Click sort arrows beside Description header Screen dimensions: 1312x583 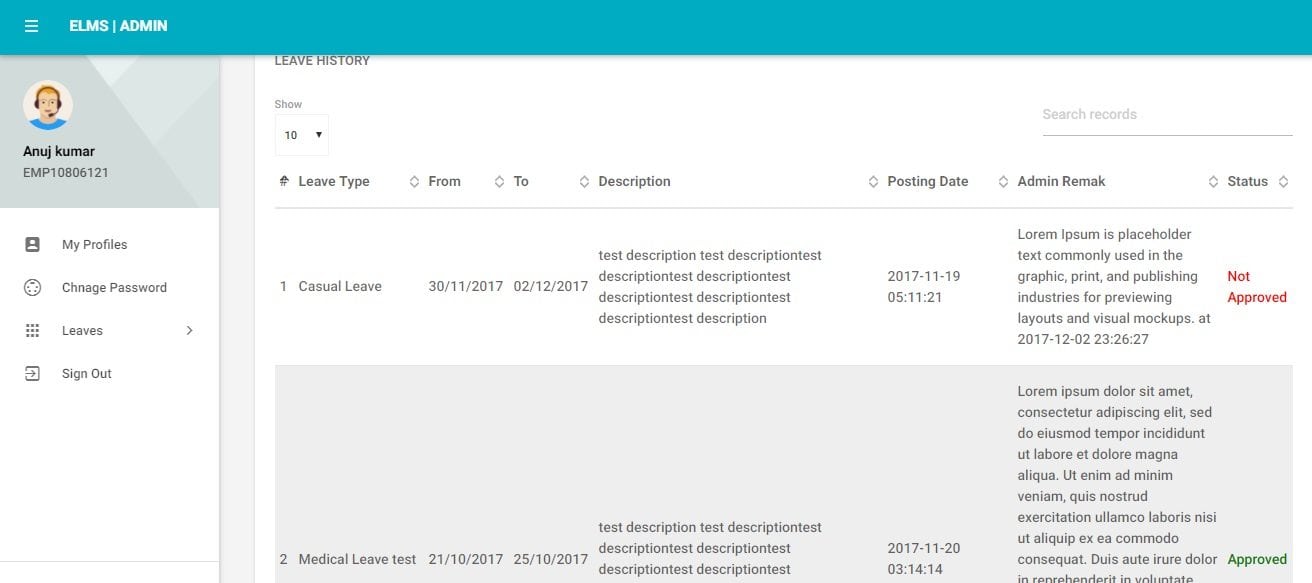[873, 181]
